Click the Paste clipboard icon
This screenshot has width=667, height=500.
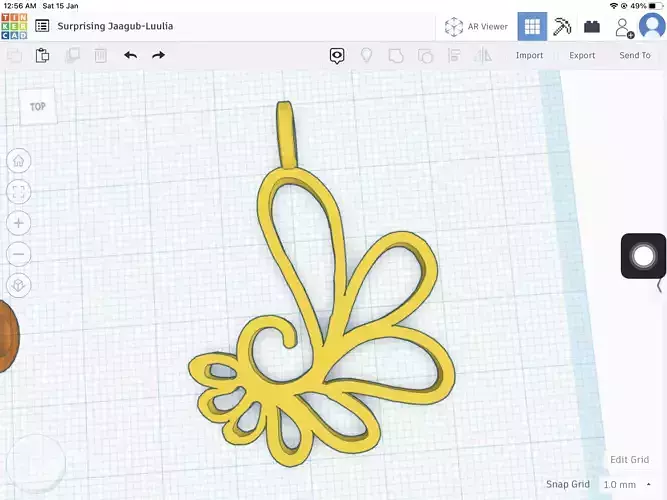pyautogui.click(x=42, y=55)
